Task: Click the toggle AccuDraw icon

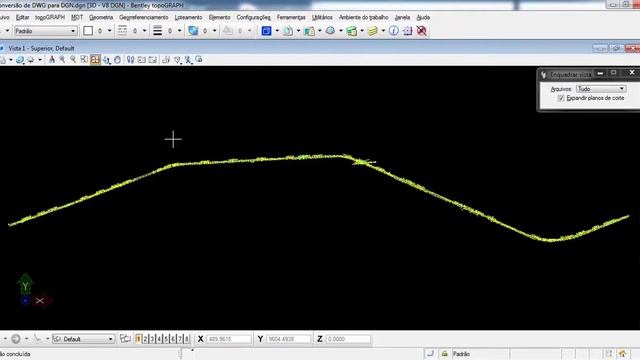Action: 407,31
